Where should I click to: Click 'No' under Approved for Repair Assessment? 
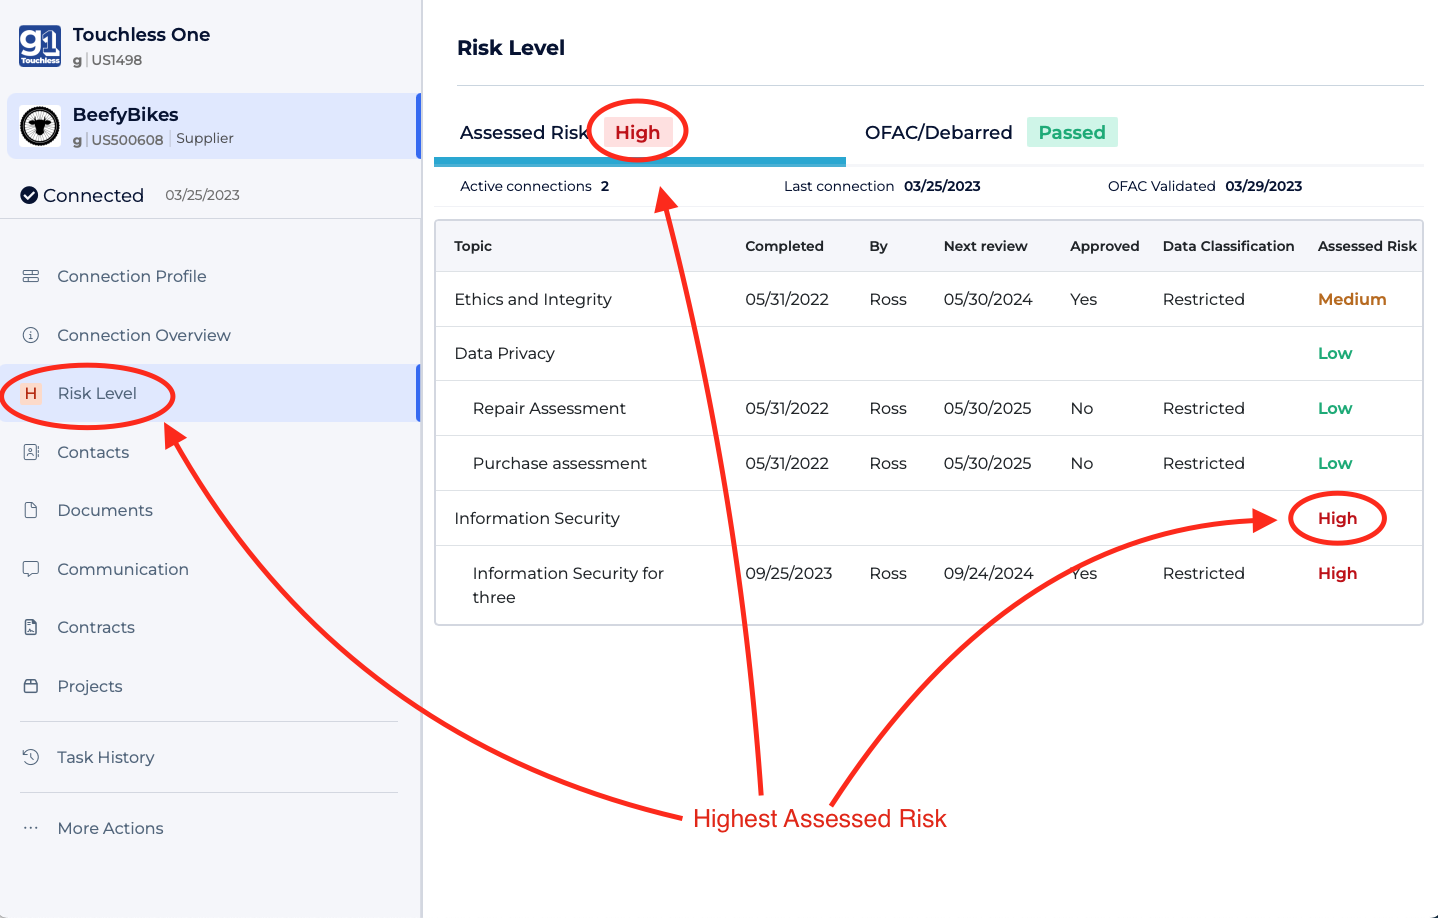click(1080, 408)
